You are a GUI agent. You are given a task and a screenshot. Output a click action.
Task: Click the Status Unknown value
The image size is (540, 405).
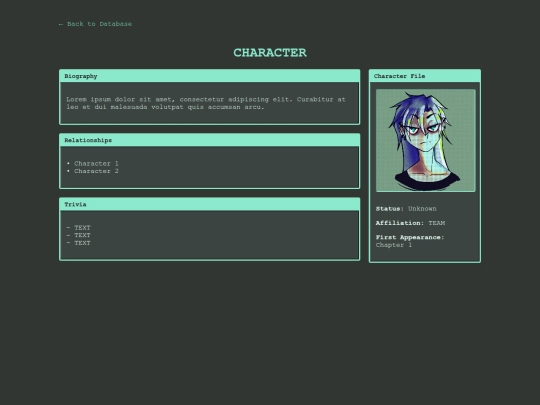(x=422, y=209)
